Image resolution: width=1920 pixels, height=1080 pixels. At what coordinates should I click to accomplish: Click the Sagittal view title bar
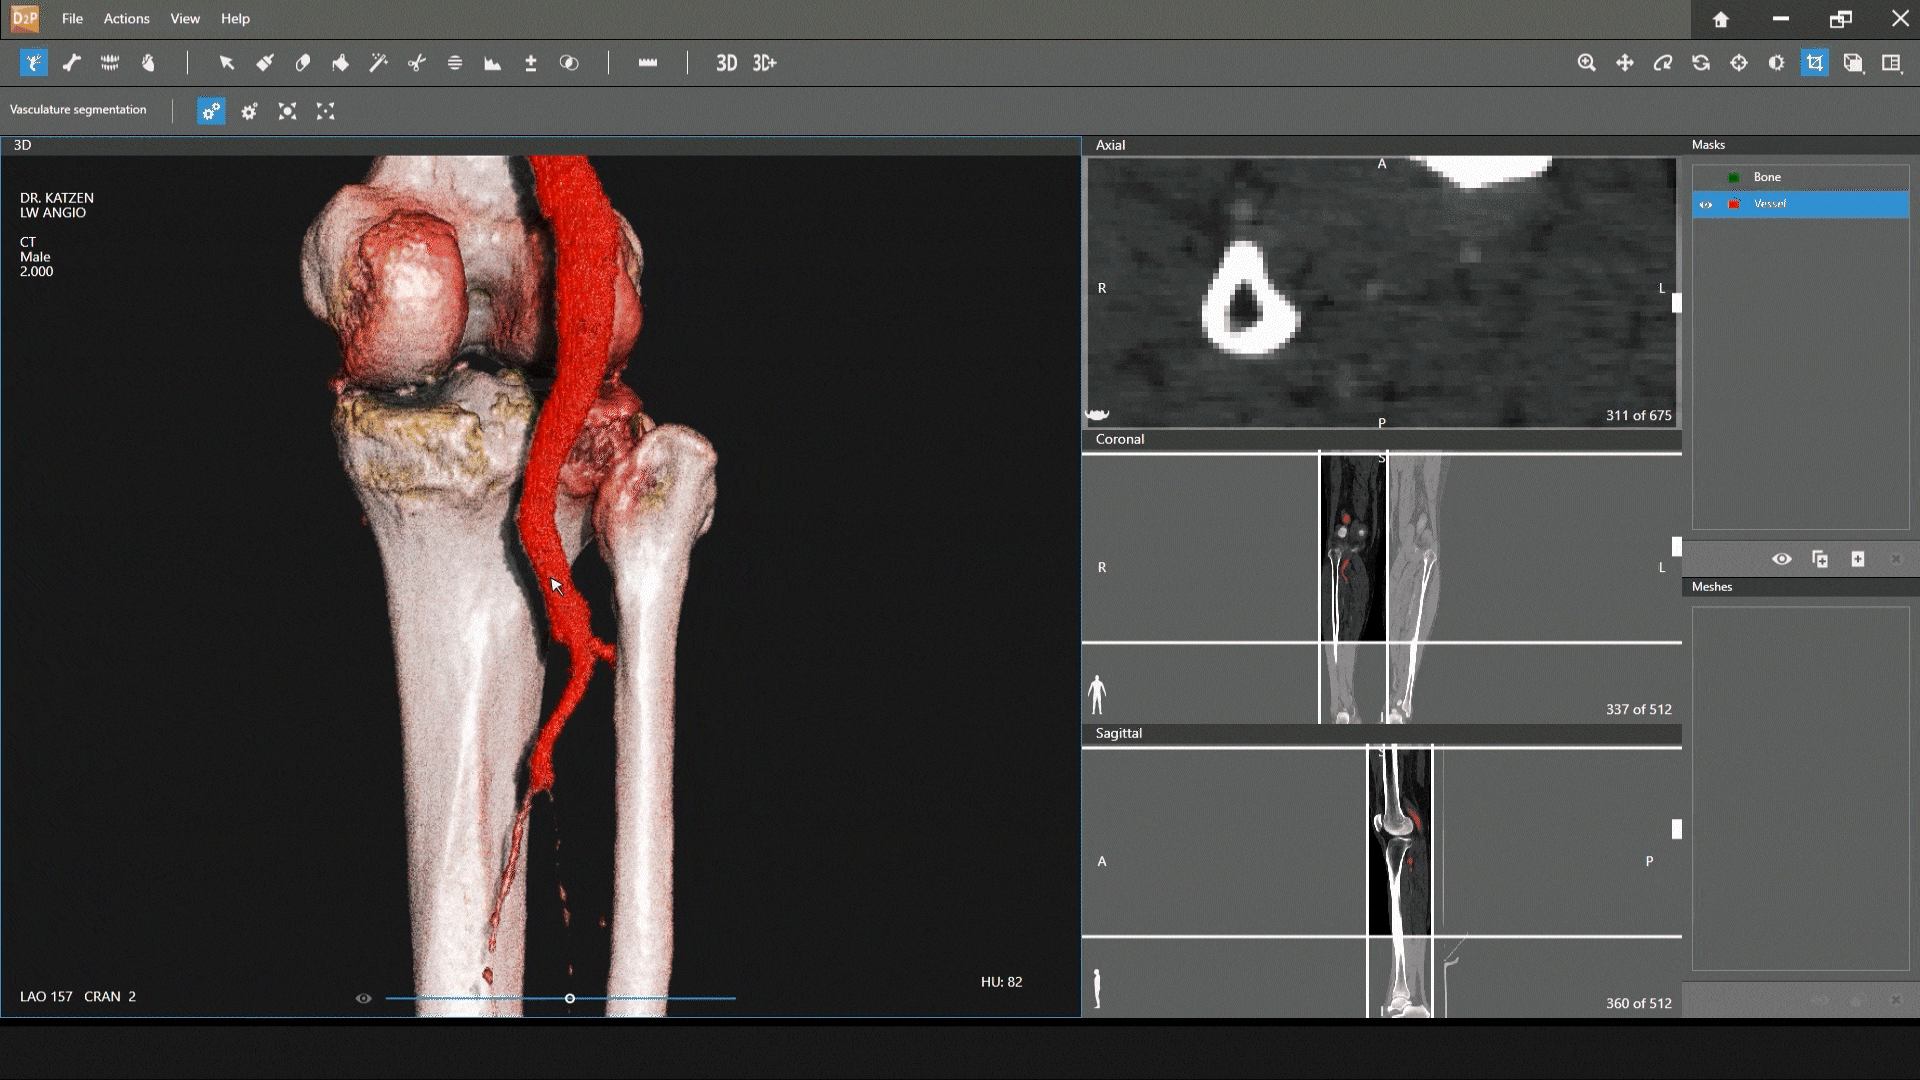pos(1381,733)
